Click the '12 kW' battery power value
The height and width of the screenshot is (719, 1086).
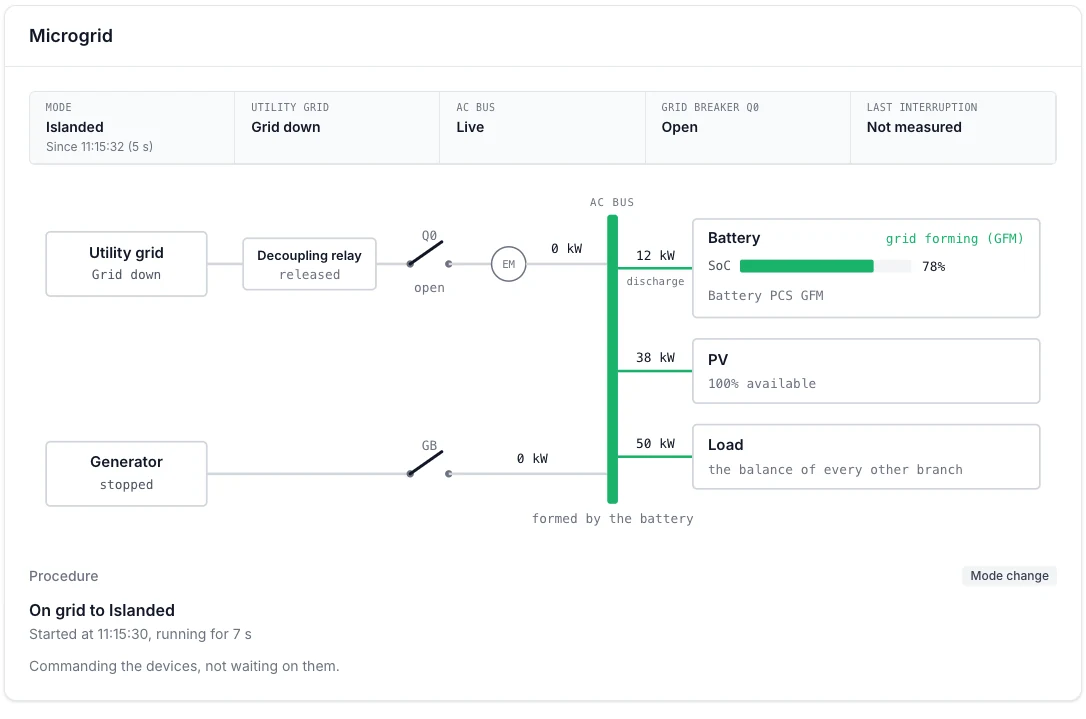point(655,256)
